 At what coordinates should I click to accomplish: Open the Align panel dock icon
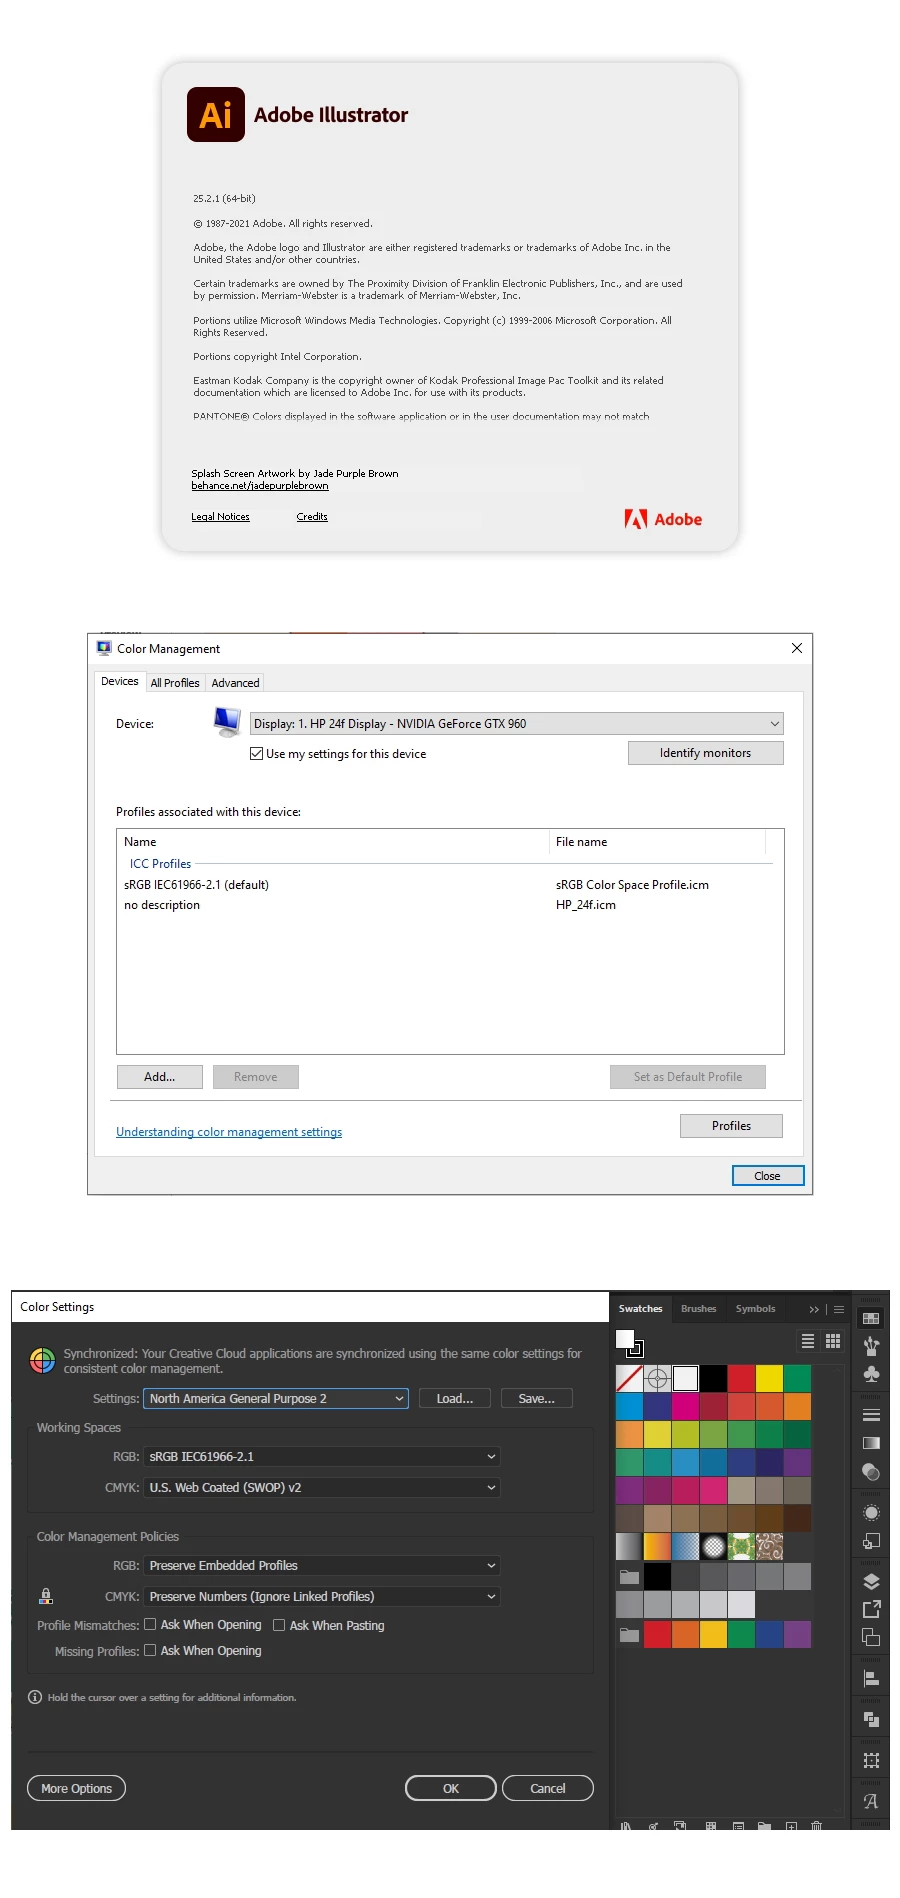pos(871,1679)
